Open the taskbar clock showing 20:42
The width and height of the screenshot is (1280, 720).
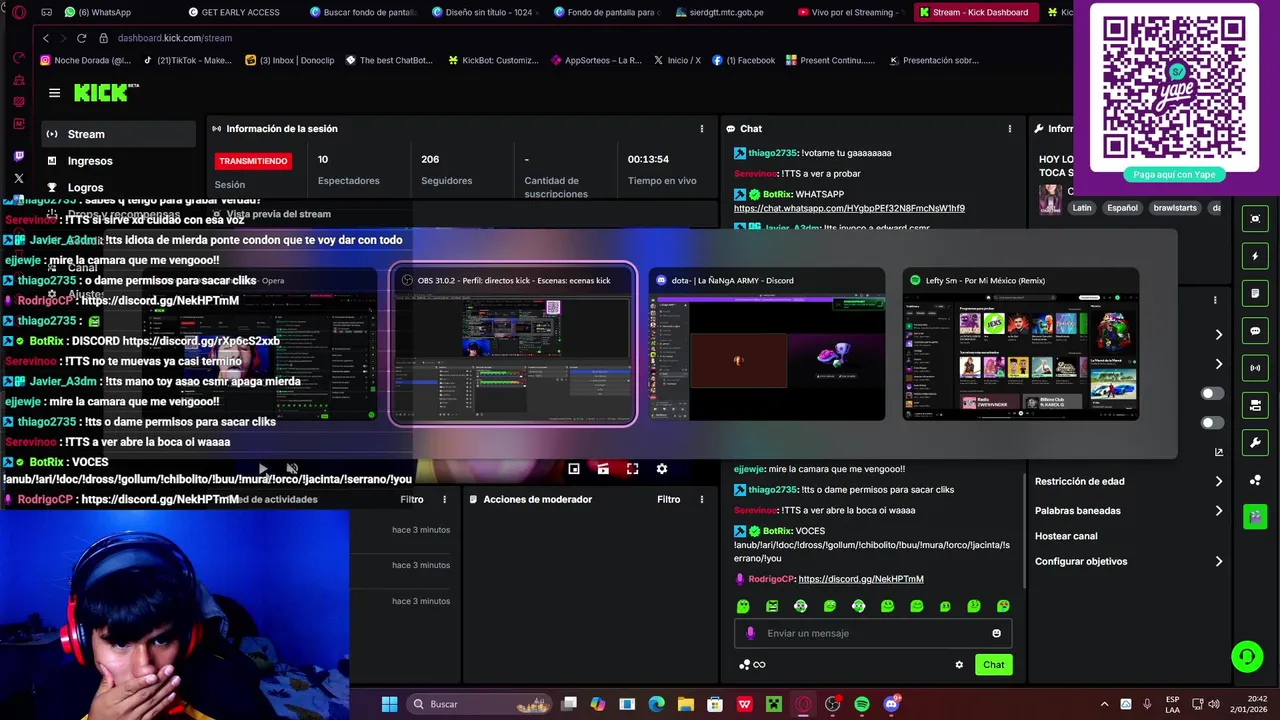pos(1250,704)
